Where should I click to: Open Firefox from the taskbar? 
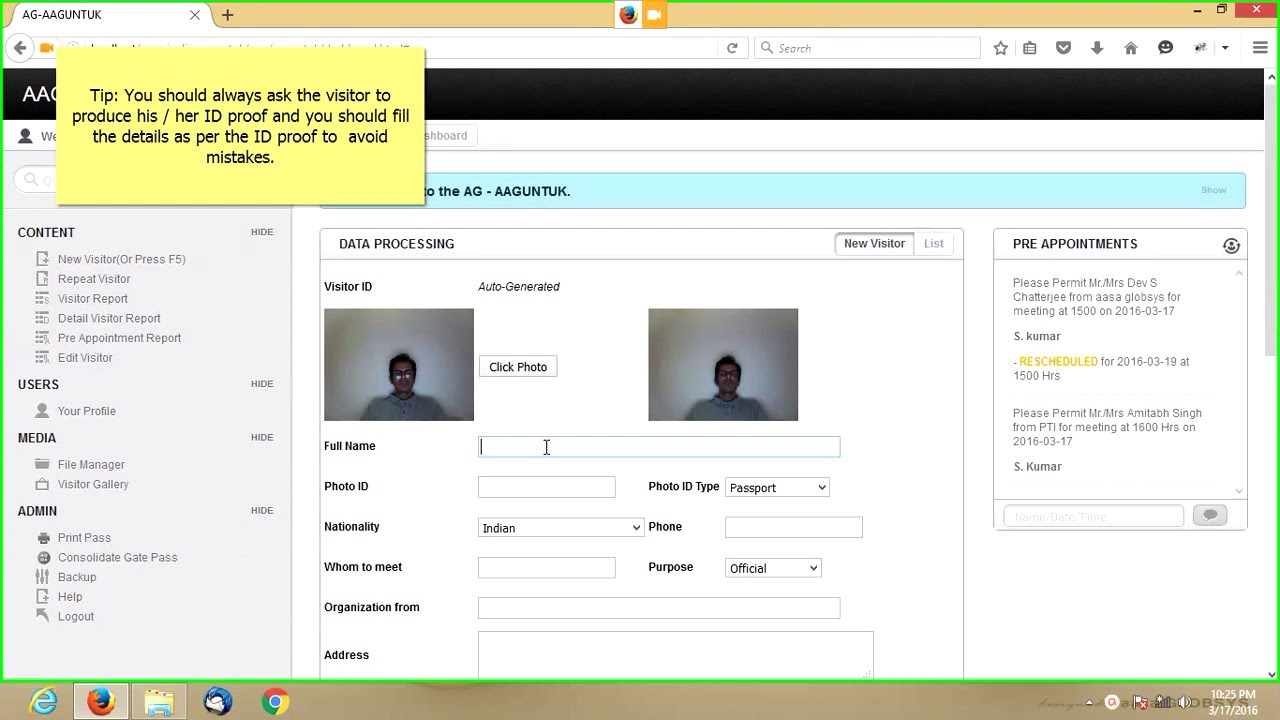tap(100, 702)
